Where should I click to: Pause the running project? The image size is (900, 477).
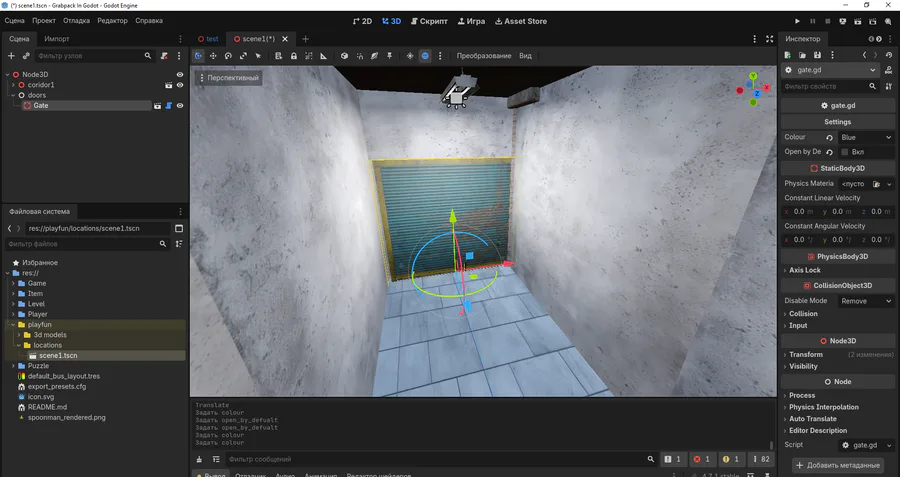(812, 21)
